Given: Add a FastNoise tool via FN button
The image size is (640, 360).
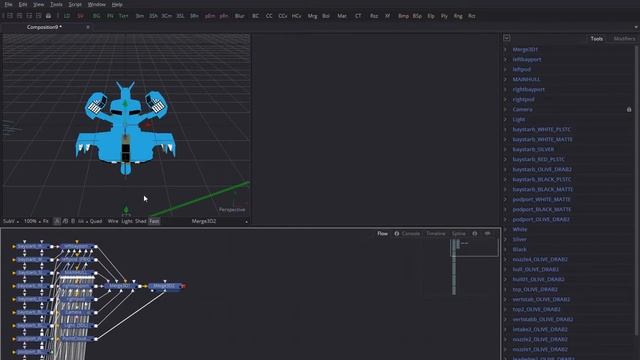Looking at the screenshot, I should pos(110,16).
